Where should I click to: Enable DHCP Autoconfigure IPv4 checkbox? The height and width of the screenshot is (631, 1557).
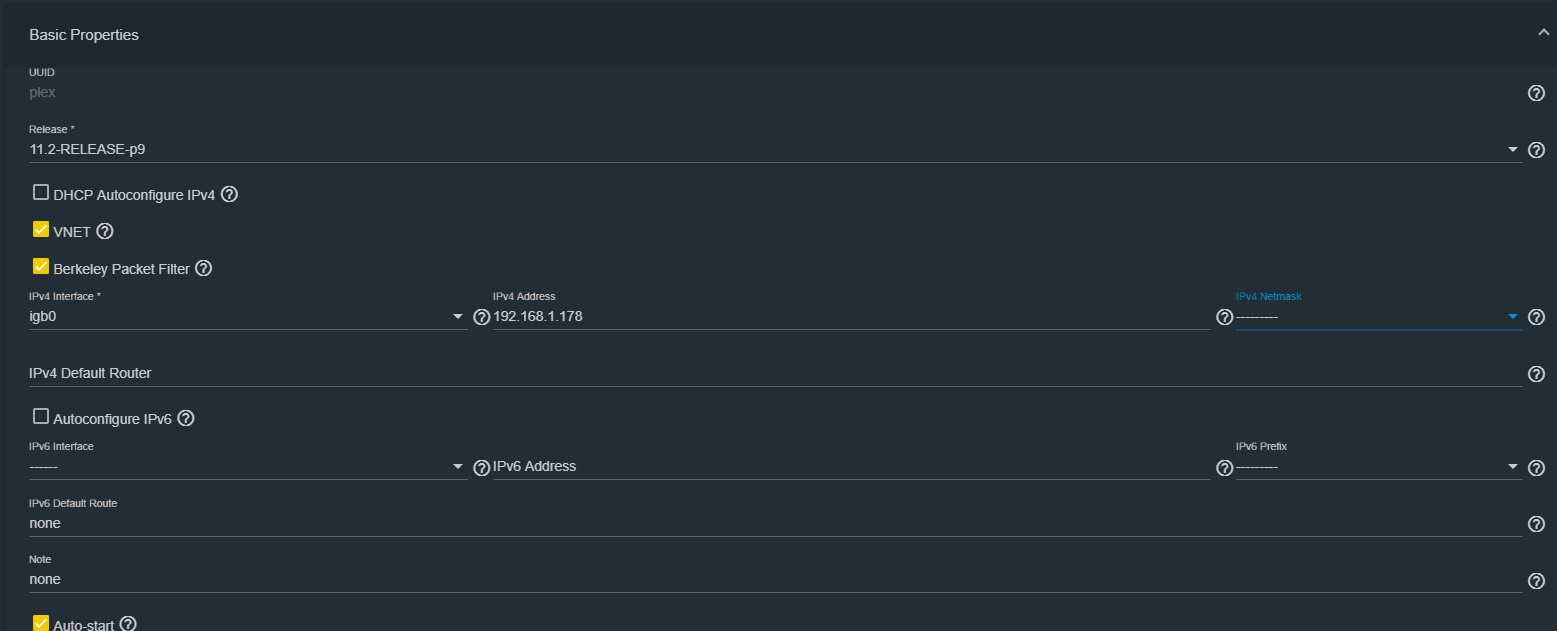[x=41, y=192]
